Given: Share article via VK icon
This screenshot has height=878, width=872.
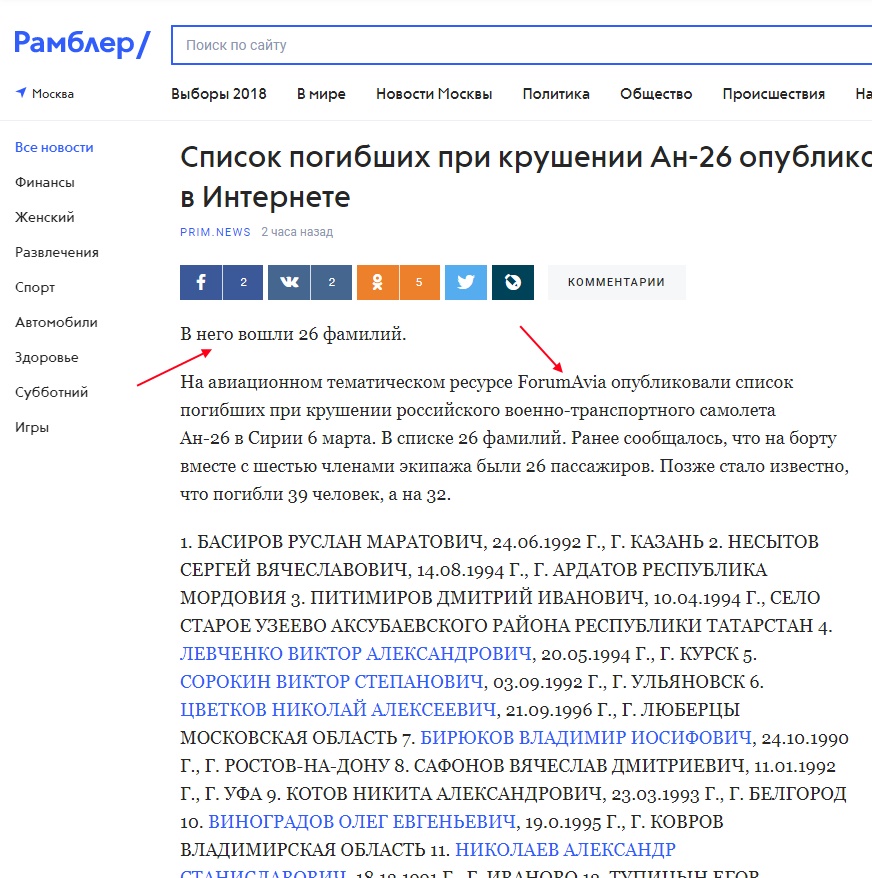Looking at the screenshot, I should 289,283.
